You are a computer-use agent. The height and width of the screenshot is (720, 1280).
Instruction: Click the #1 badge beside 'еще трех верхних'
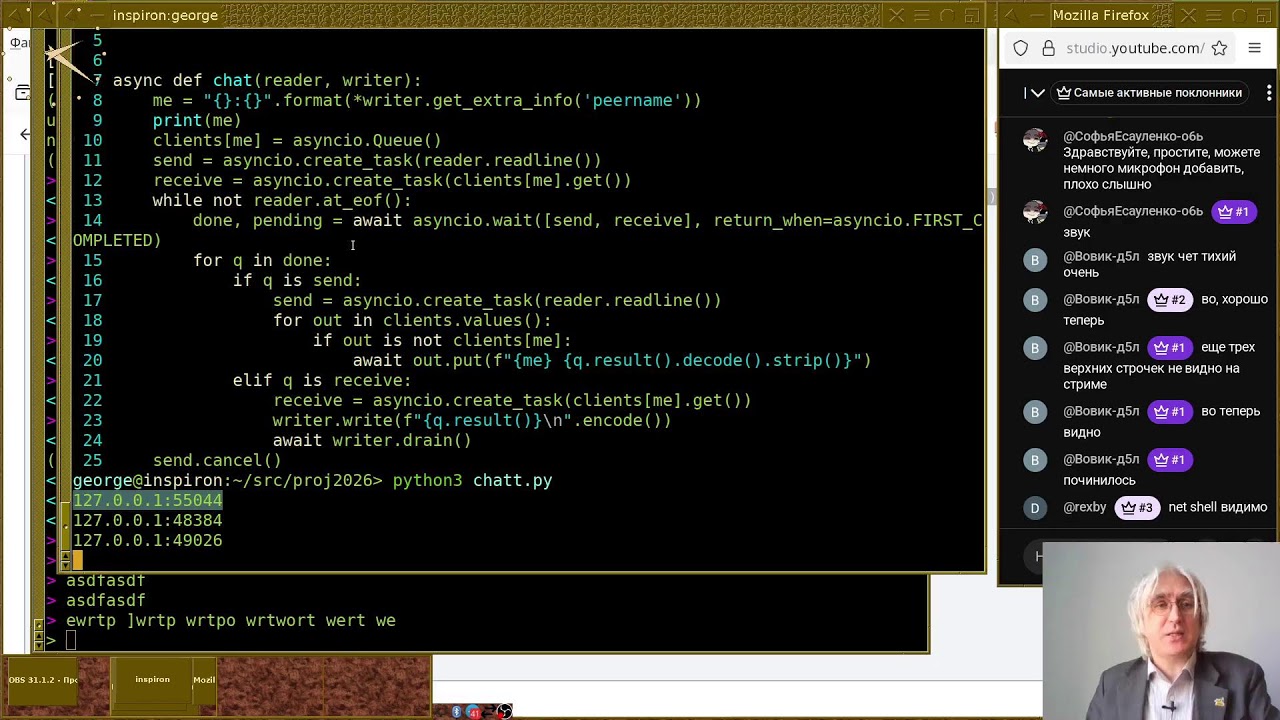1169,347
